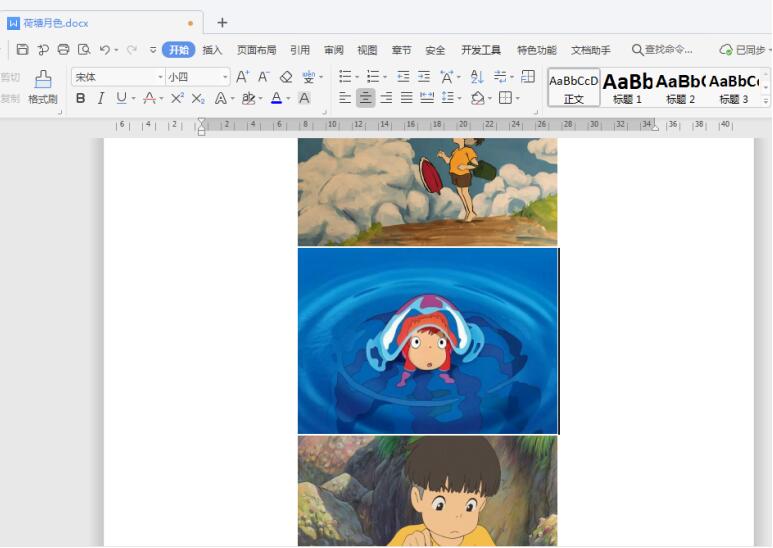Screen dimensions: 773x548
Task: Click the increase font size icon
Action: (242, 77)
